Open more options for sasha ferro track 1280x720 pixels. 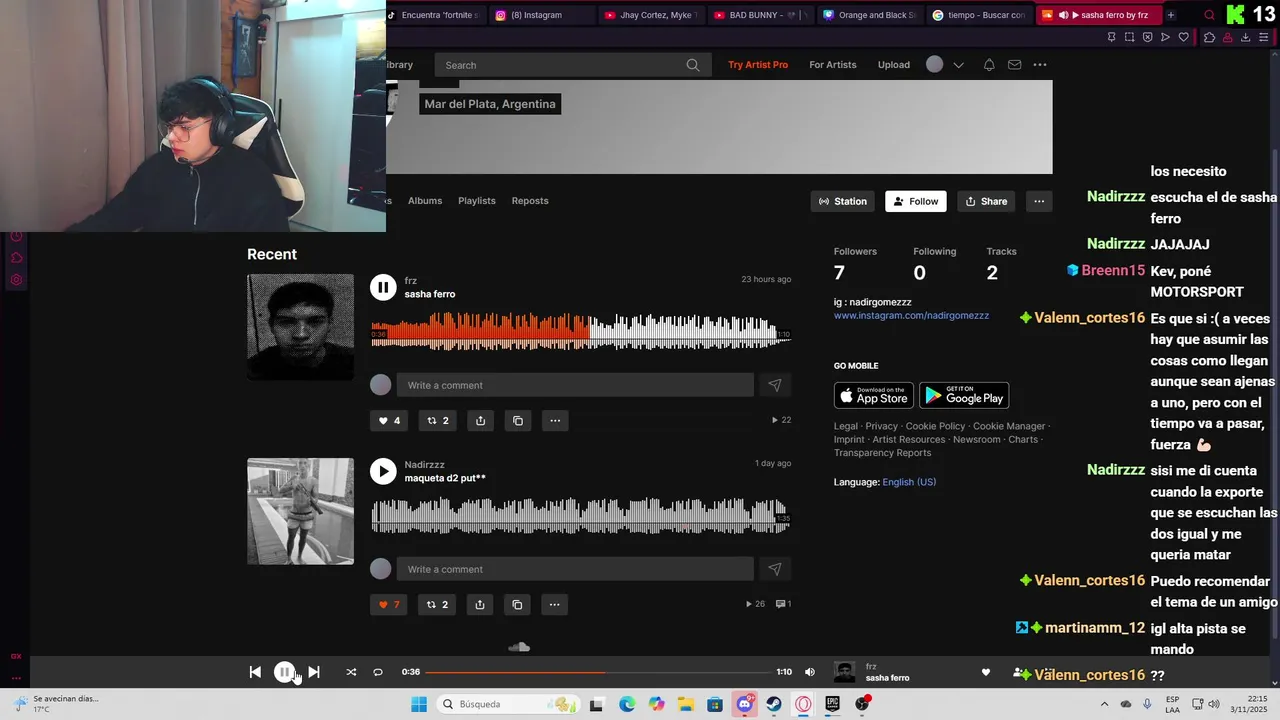coord(555,421)
